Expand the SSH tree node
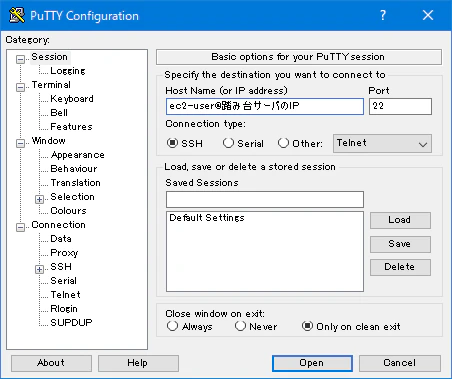The width and height of the screenshot is (452, 379). pos(39,269)
